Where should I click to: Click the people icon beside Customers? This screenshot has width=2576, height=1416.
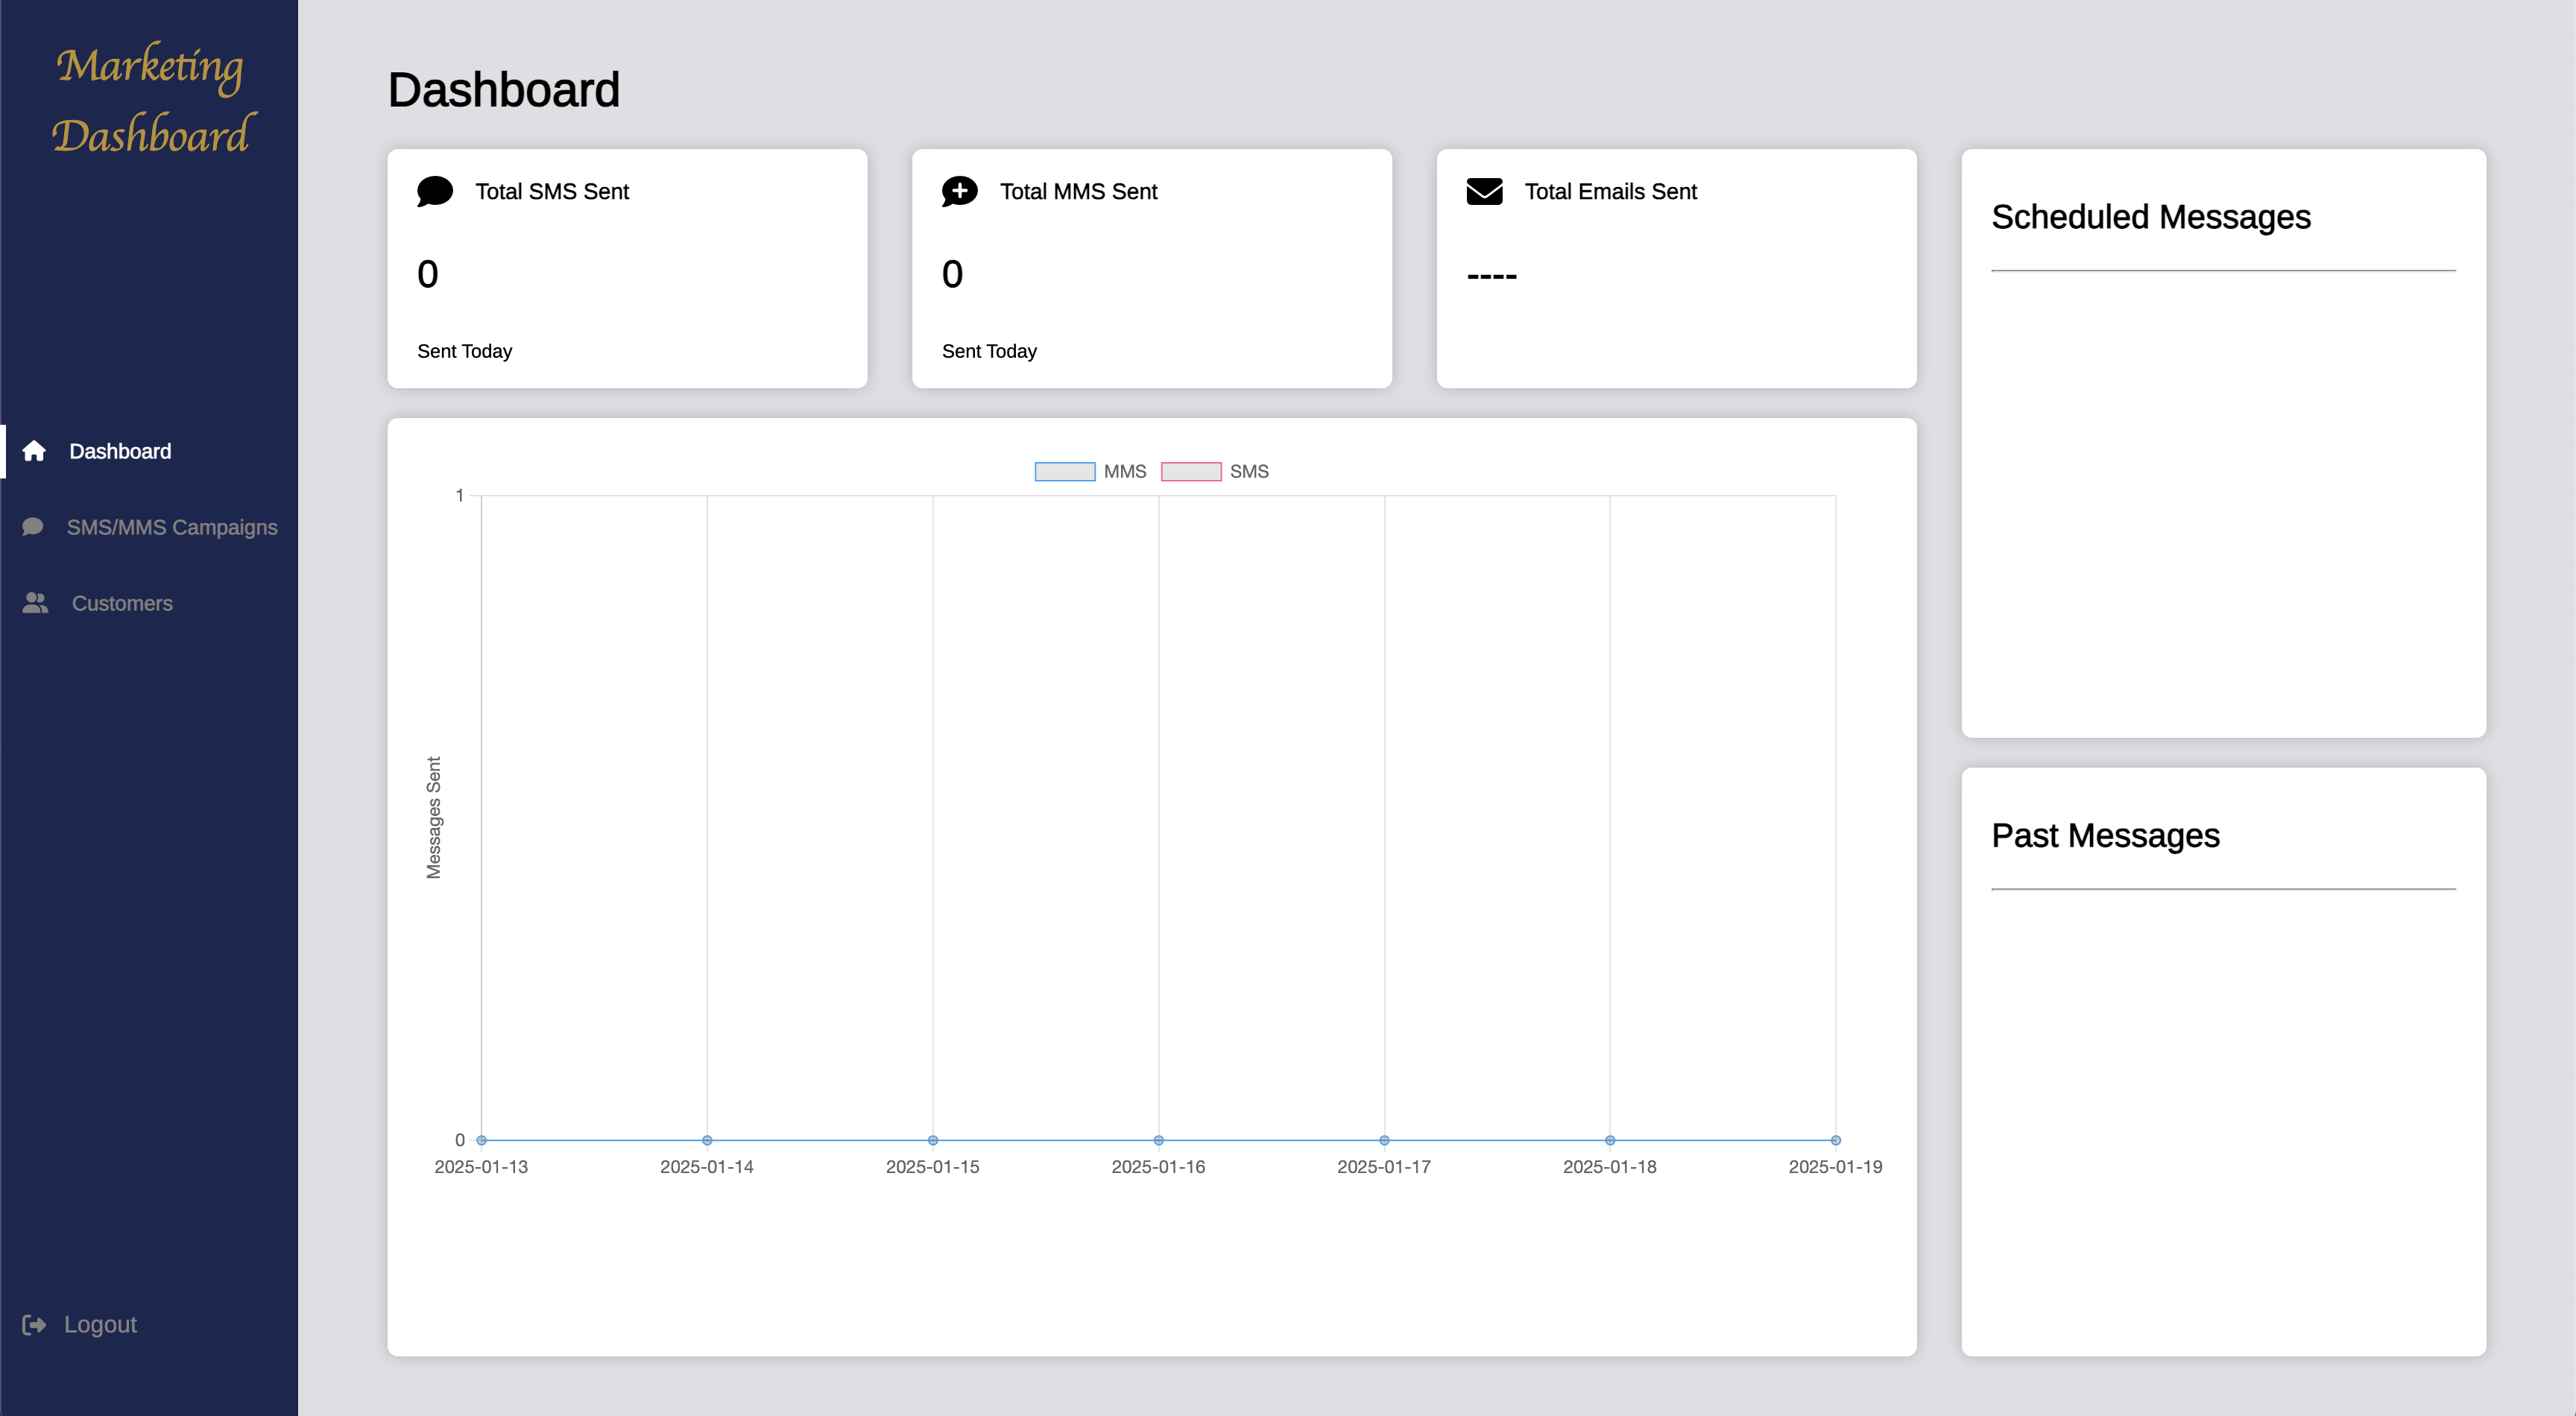coord(35,603)
